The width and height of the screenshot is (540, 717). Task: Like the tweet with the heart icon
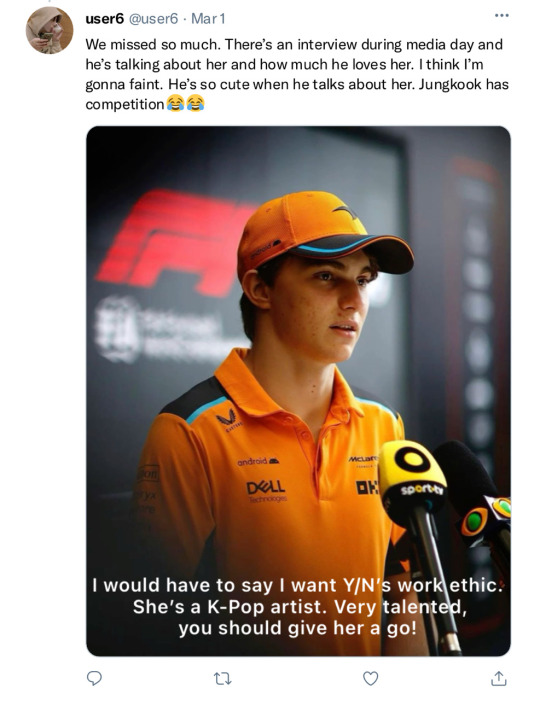[370, 679]
